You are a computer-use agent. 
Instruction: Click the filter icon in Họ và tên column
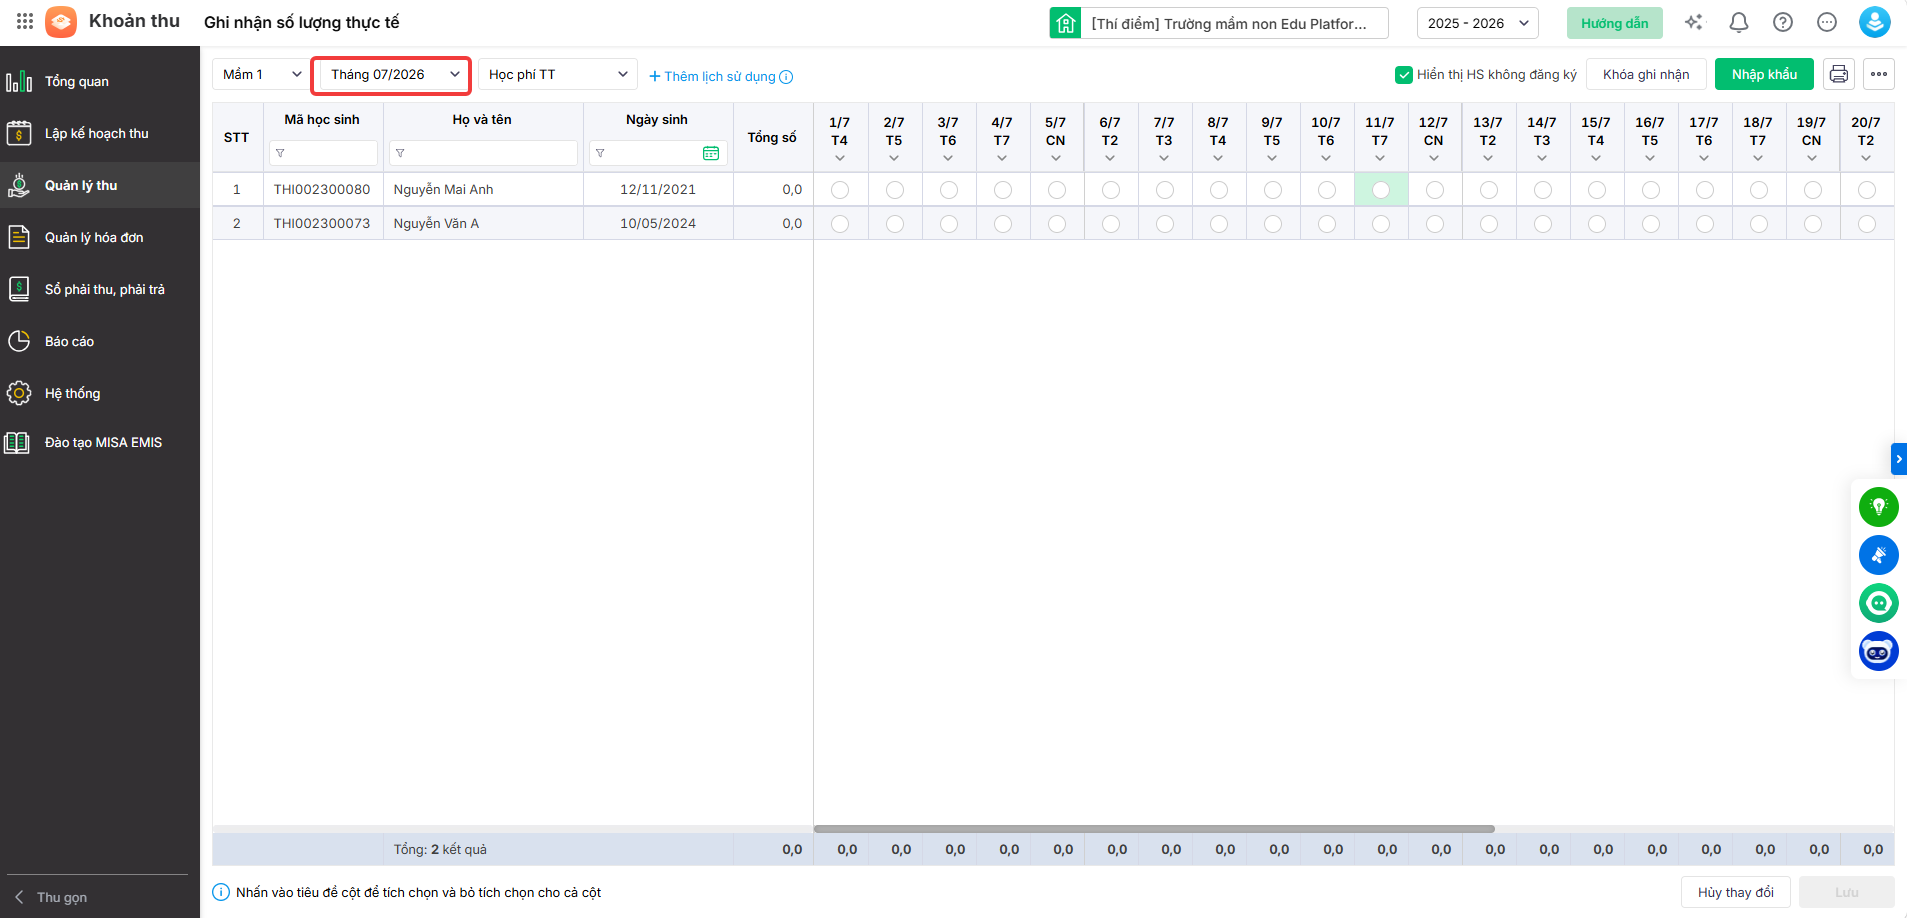coord(400,153)
